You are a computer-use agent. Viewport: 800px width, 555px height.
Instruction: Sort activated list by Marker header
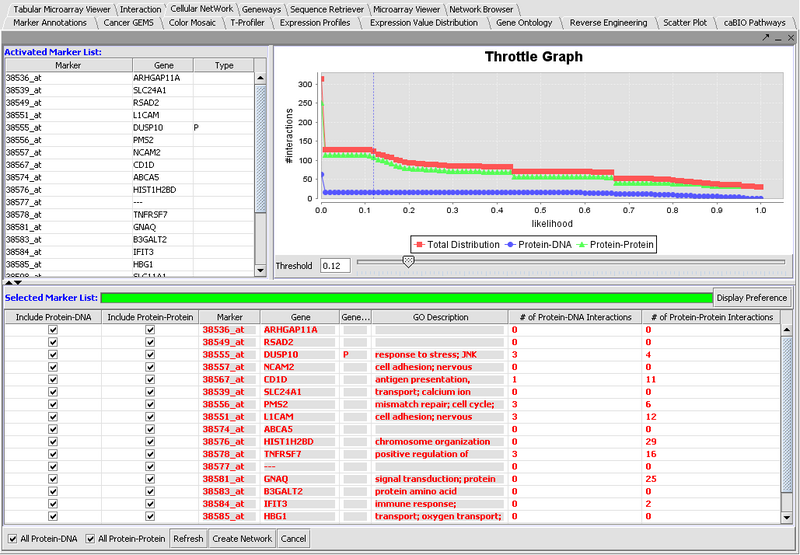coord(68,65)
